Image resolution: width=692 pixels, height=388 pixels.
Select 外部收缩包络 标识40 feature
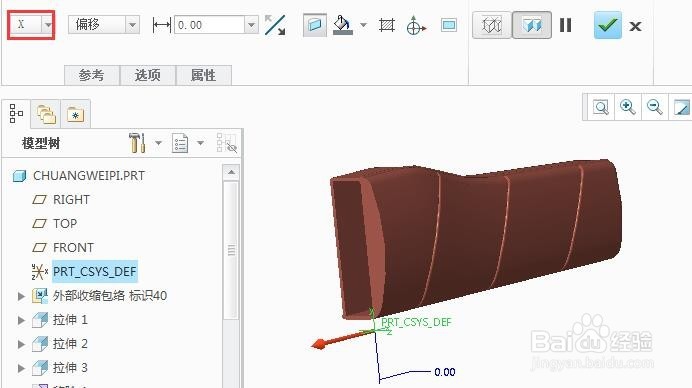(110, 295)
